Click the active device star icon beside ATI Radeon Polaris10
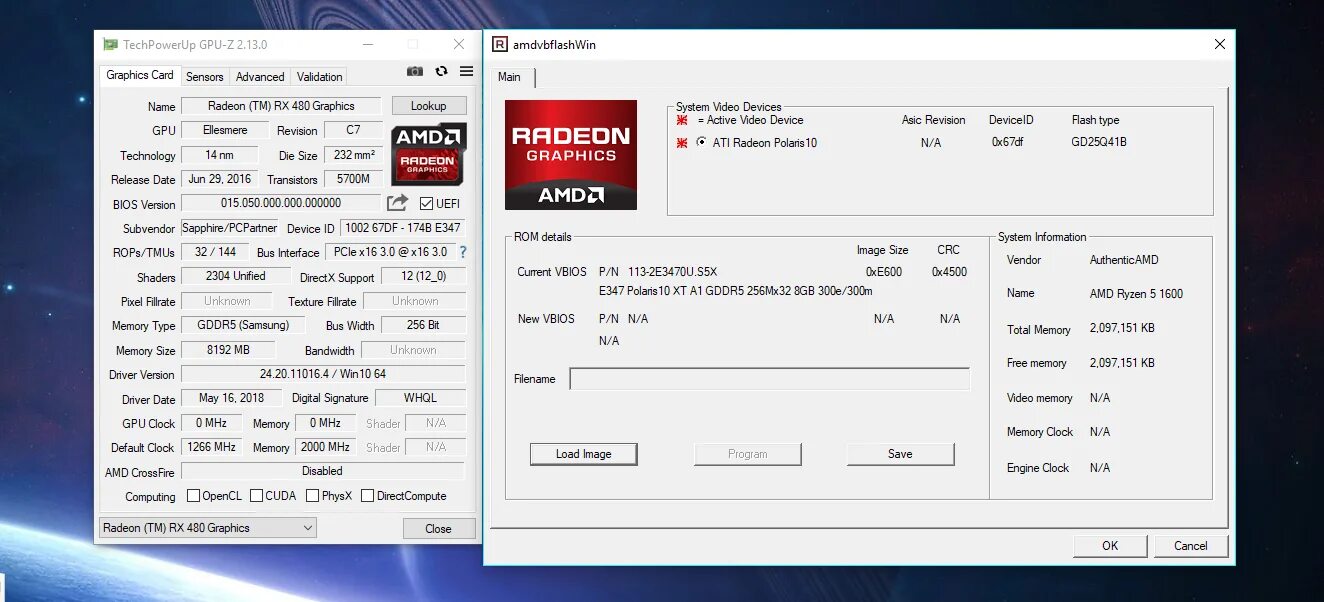The height and width of the screenshot is (602, 1324). 682,143
